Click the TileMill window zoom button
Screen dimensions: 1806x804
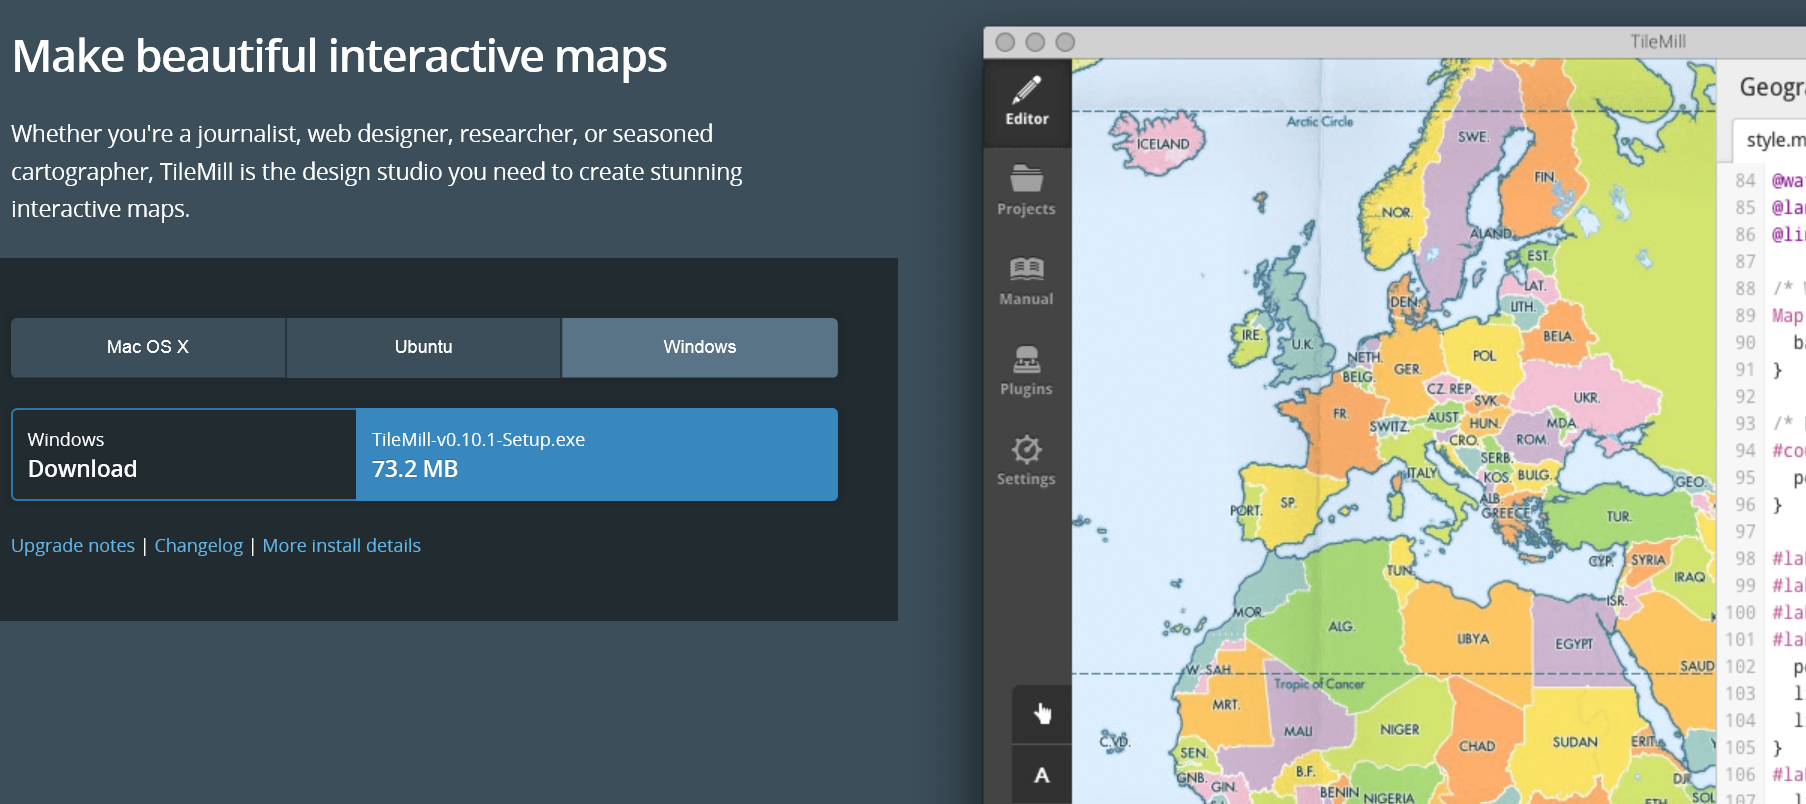[x=1065, y=42]
